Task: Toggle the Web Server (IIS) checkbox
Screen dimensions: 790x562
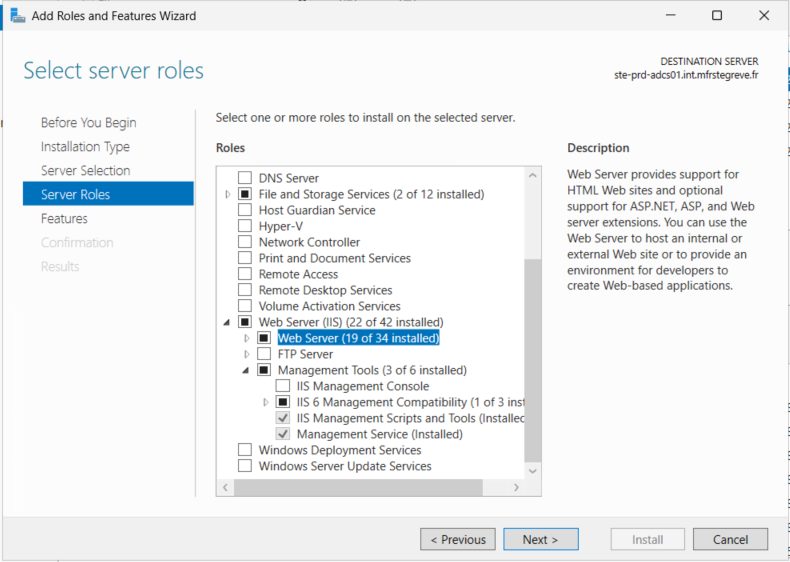Action: pyautogui.click(x=245, y=322)
